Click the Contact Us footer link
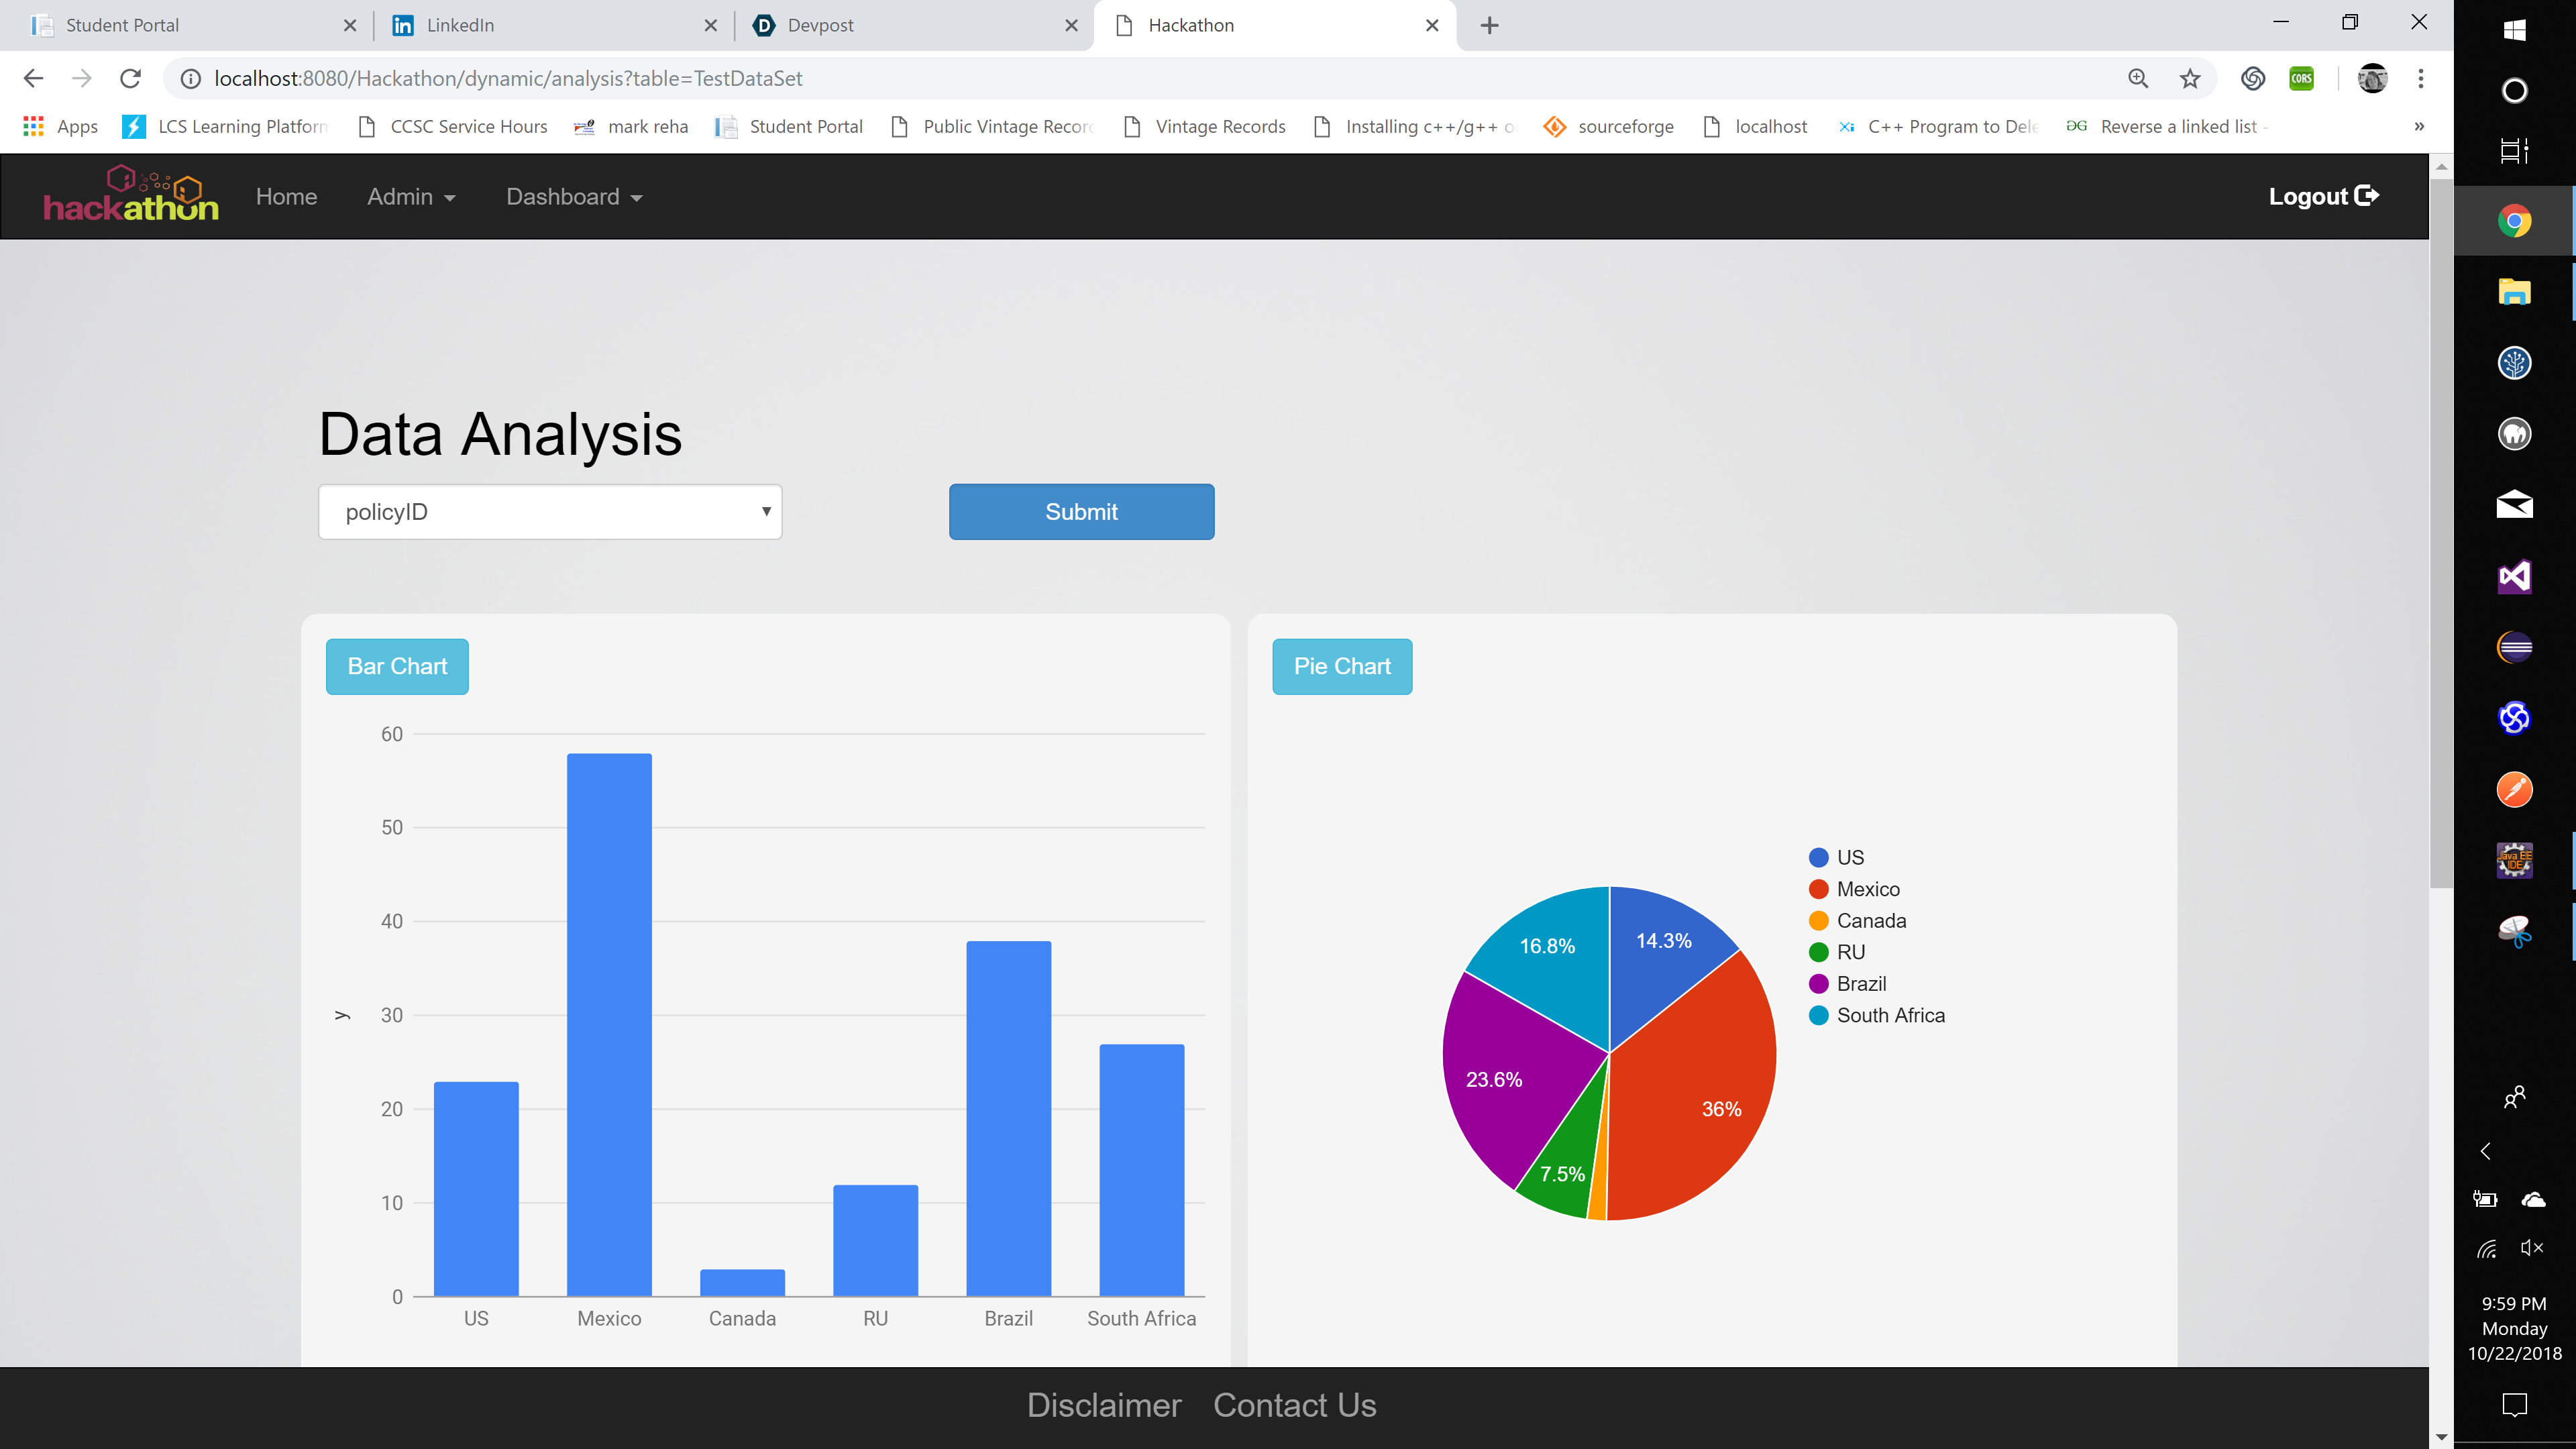 (1294, 1405)
